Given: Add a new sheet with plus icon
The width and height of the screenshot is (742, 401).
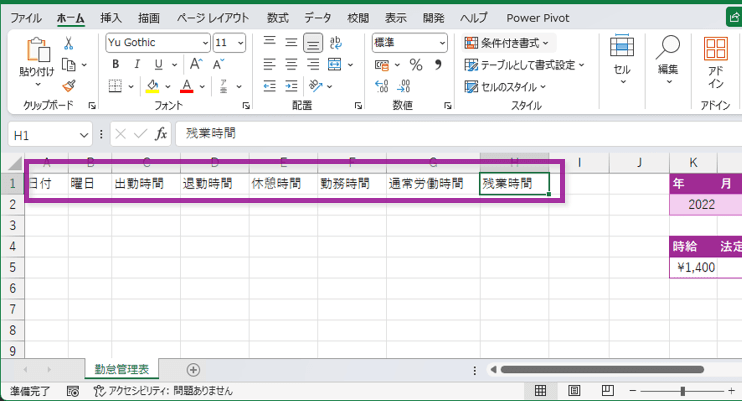Looking at the screenshot, I should pyautogui.click(x=193, y=370).
